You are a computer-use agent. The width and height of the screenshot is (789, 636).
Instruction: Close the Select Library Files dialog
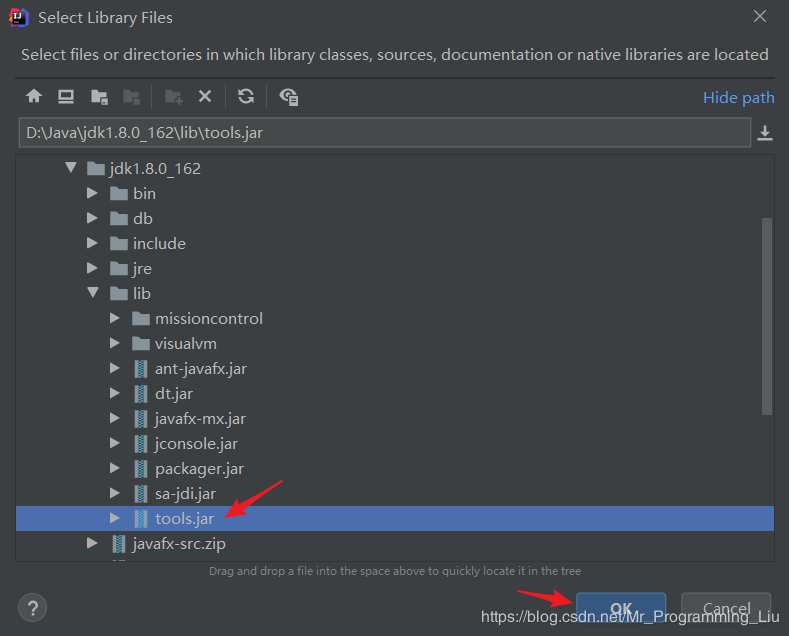click(760, 17)
